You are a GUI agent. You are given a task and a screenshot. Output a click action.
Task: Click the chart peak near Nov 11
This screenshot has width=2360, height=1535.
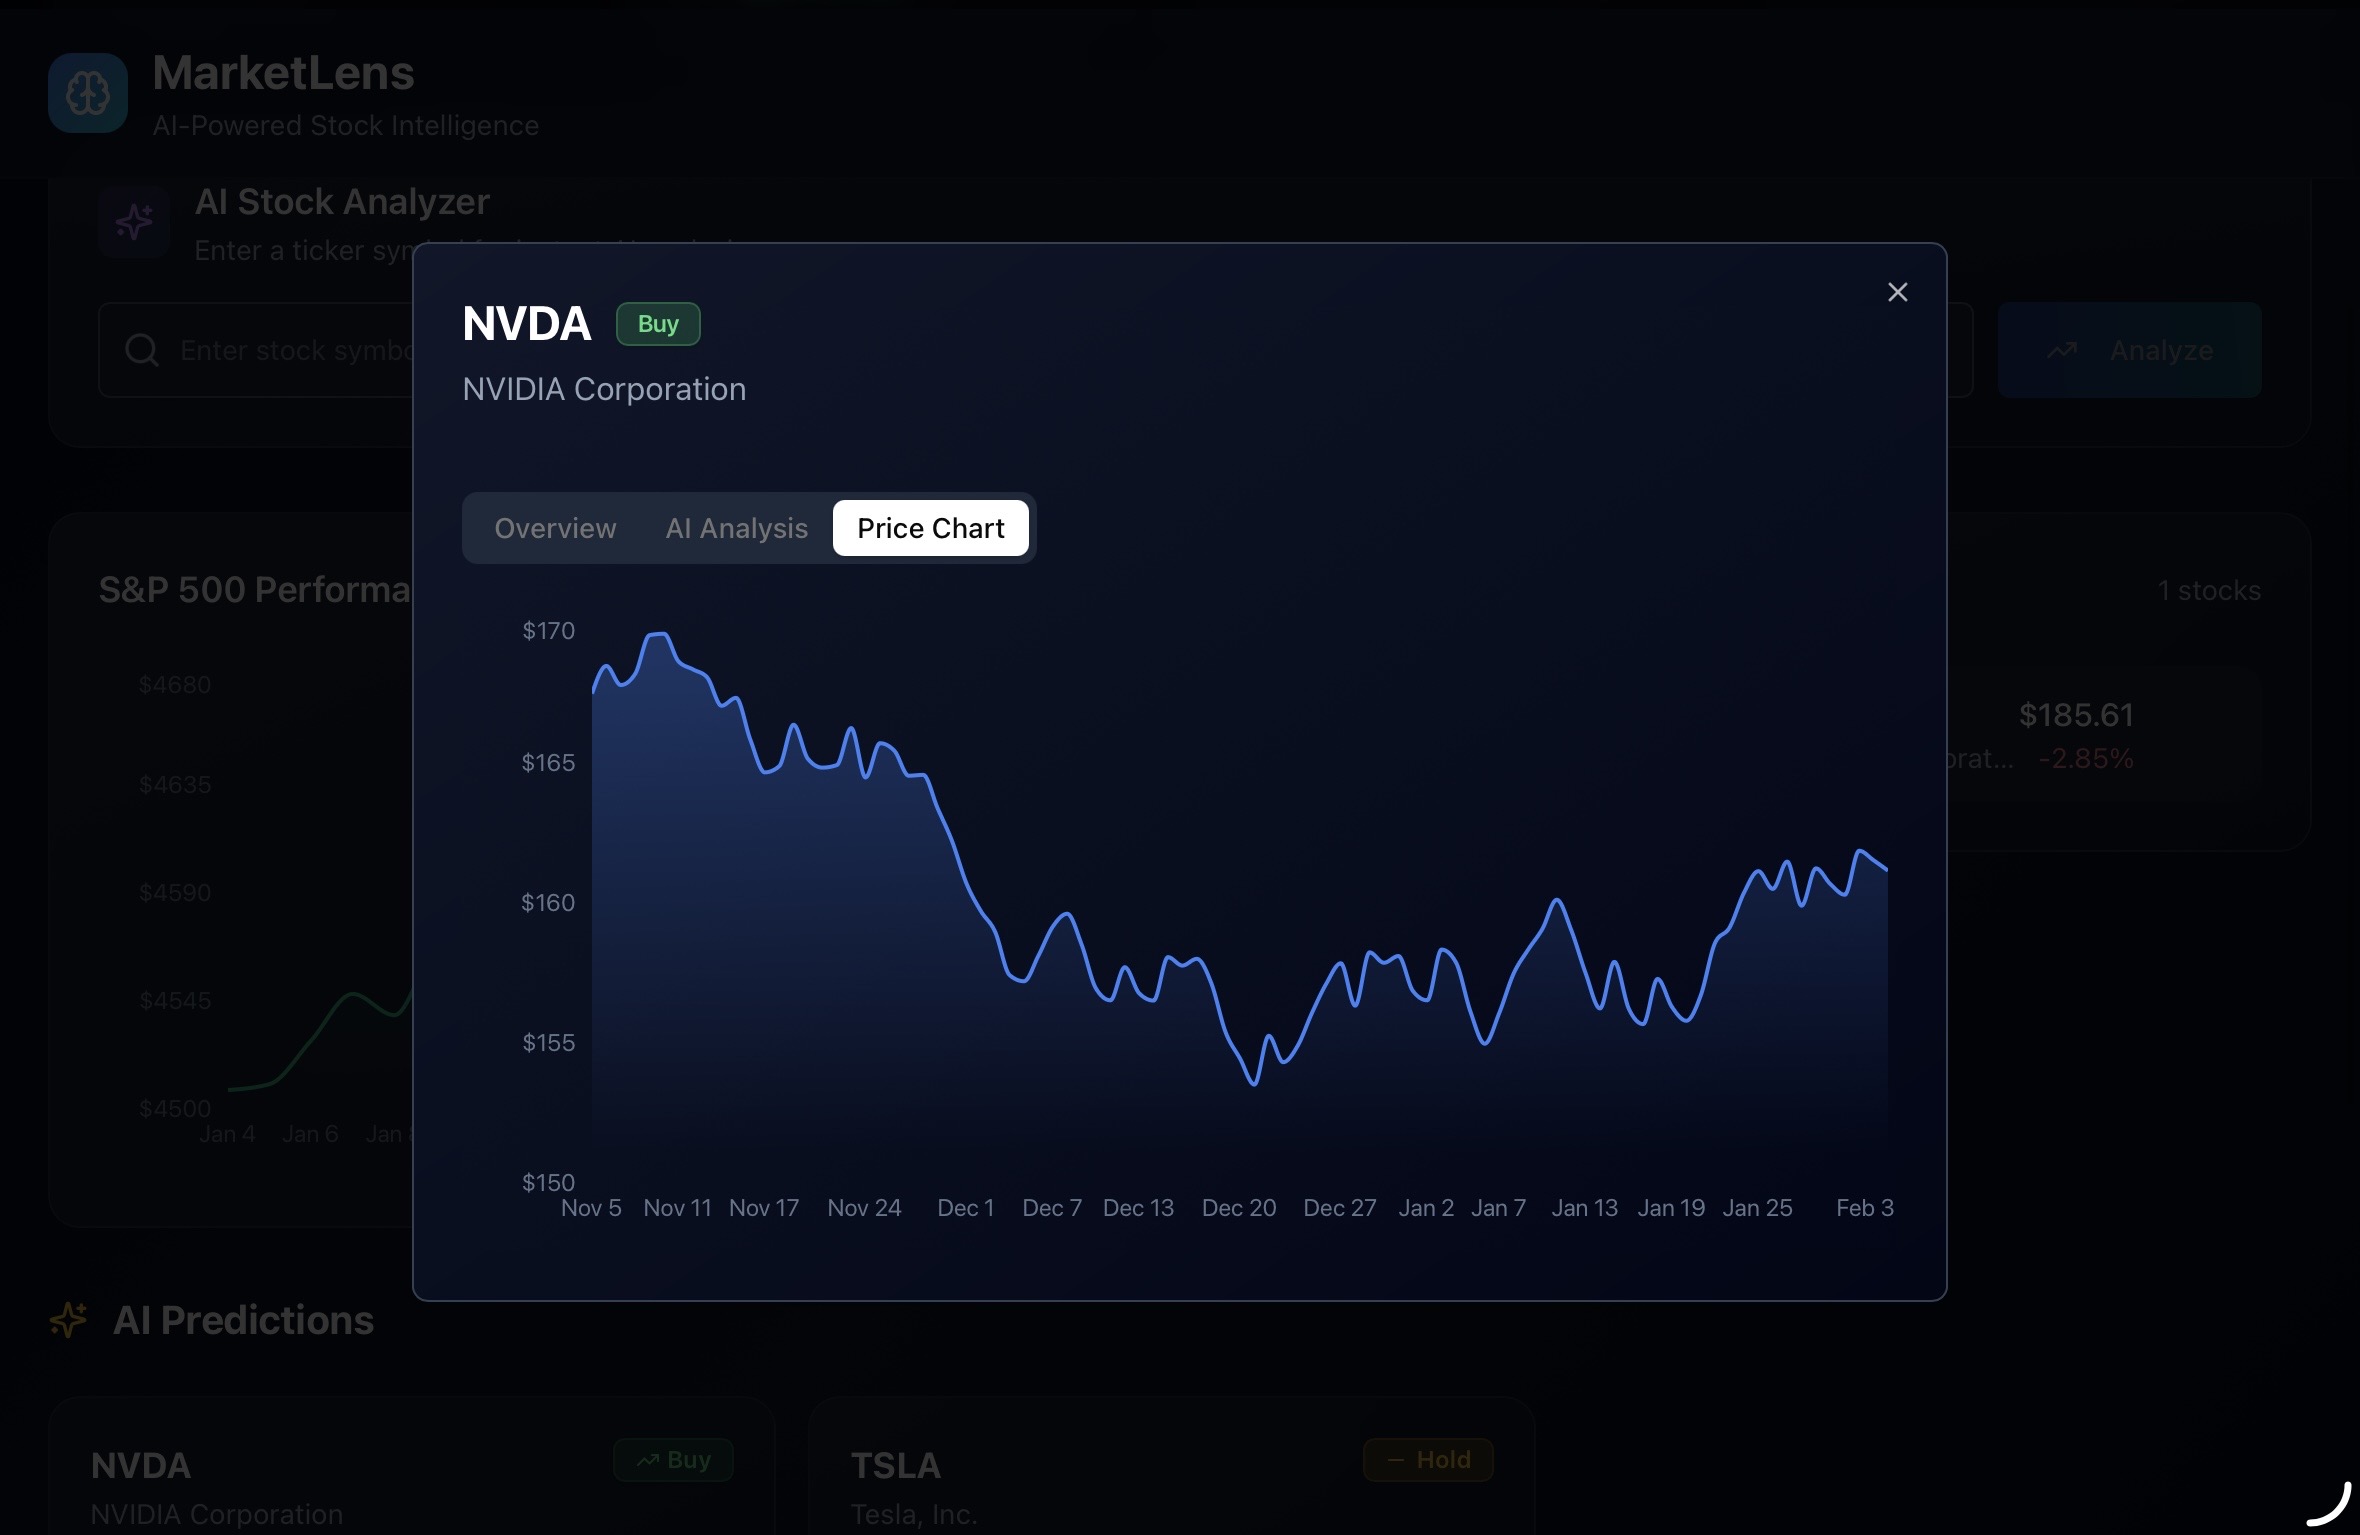[x=658, y=634]
